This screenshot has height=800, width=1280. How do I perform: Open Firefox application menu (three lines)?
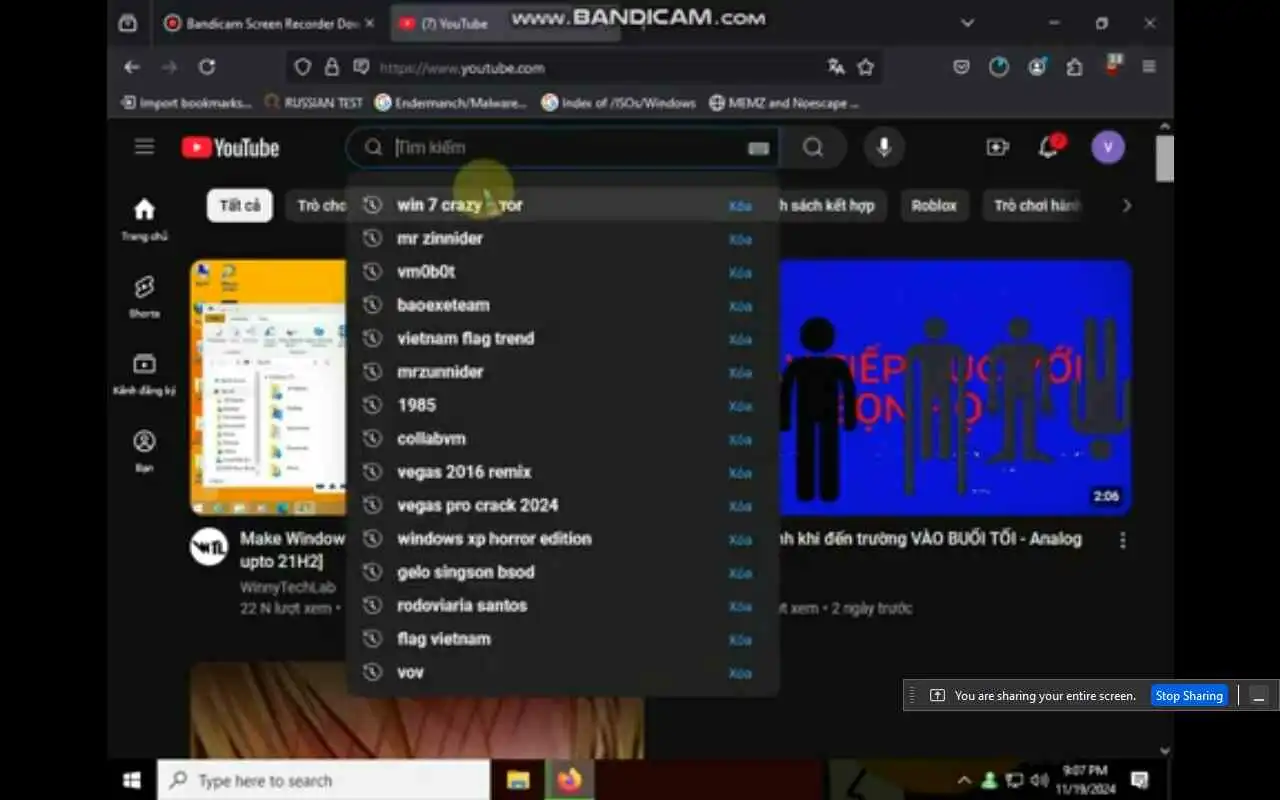pyautogui.click(x=1149, y=67)
